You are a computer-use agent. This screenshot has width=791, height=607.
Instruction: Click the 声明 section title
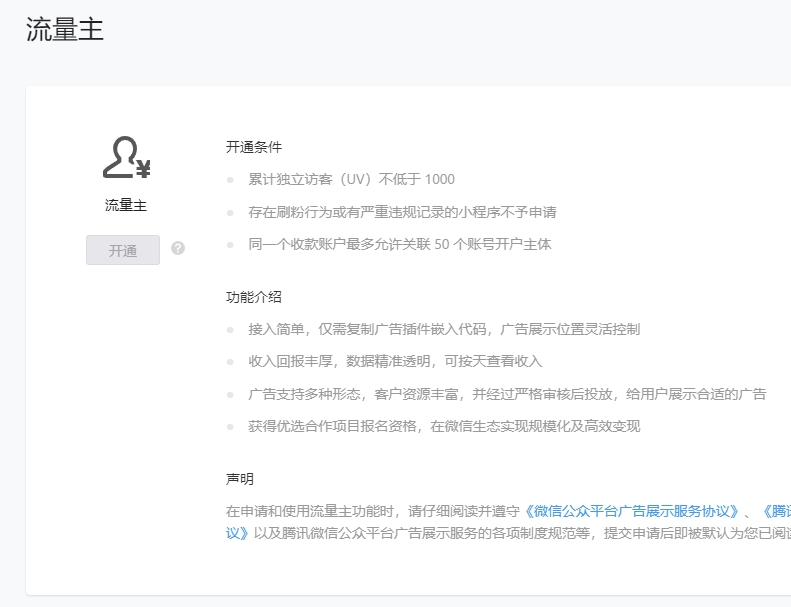tap(240, 479)
